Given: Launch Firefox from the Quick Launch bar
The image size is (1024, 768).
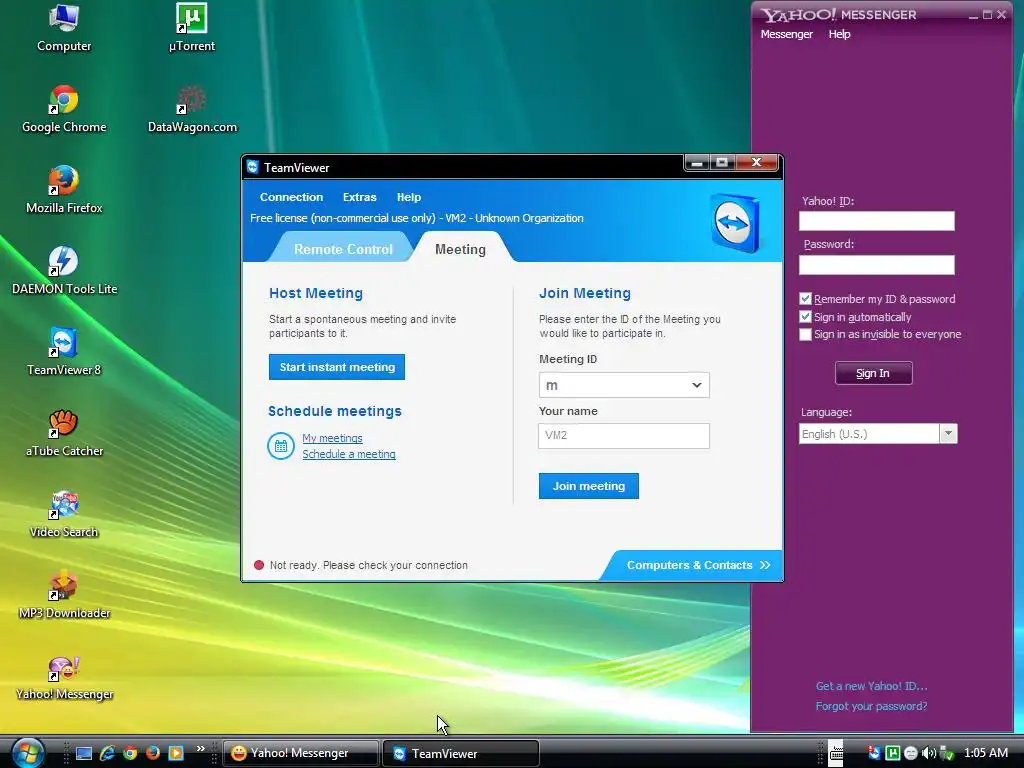Looking at the screenshot, I should click(153, 753).
